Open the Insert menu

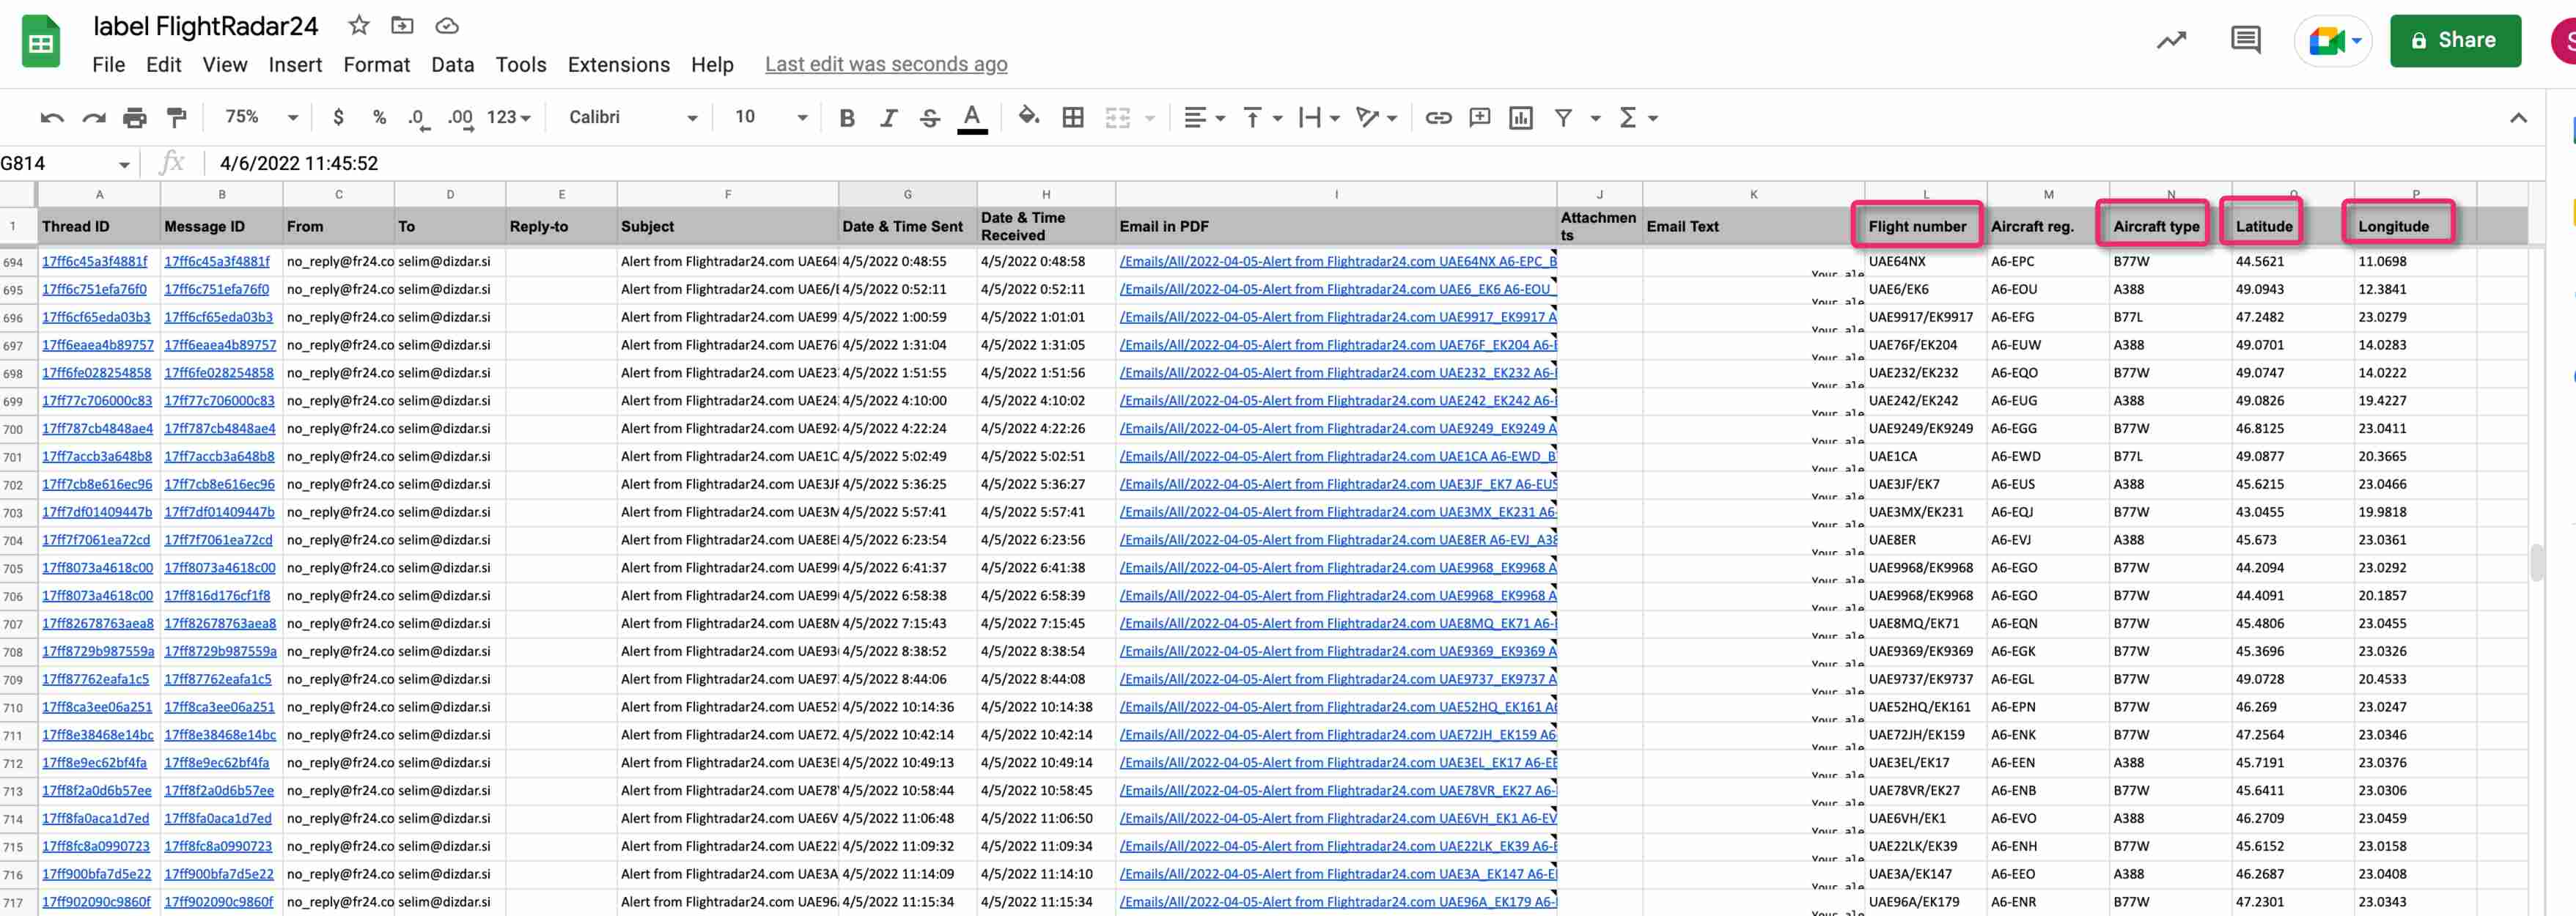click(295, 65)
